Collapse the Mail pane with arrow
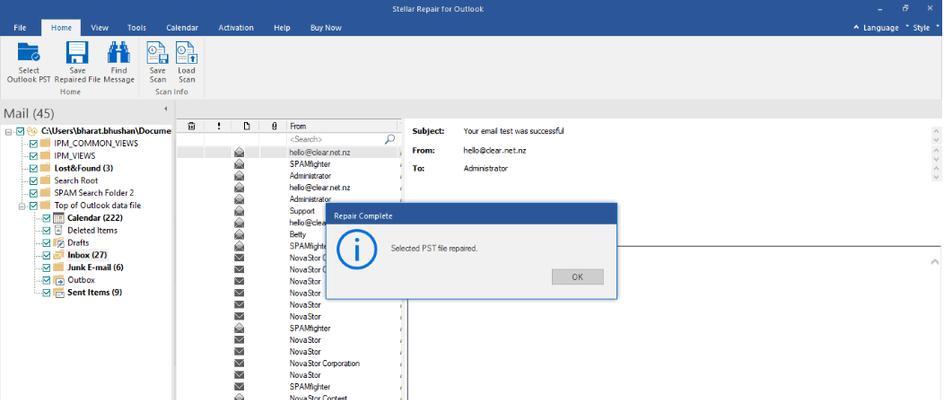944x400 pixels. 166,109
